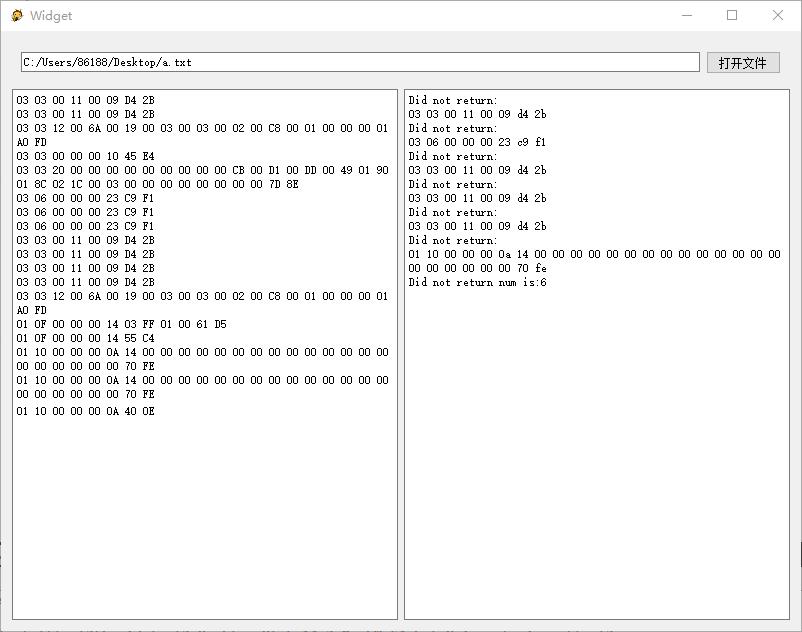This screenshot has height=632, width=802.
Task: Select line '01 0F 00 00 00 14 55 C4'
Action: click(x=85, y=338)
